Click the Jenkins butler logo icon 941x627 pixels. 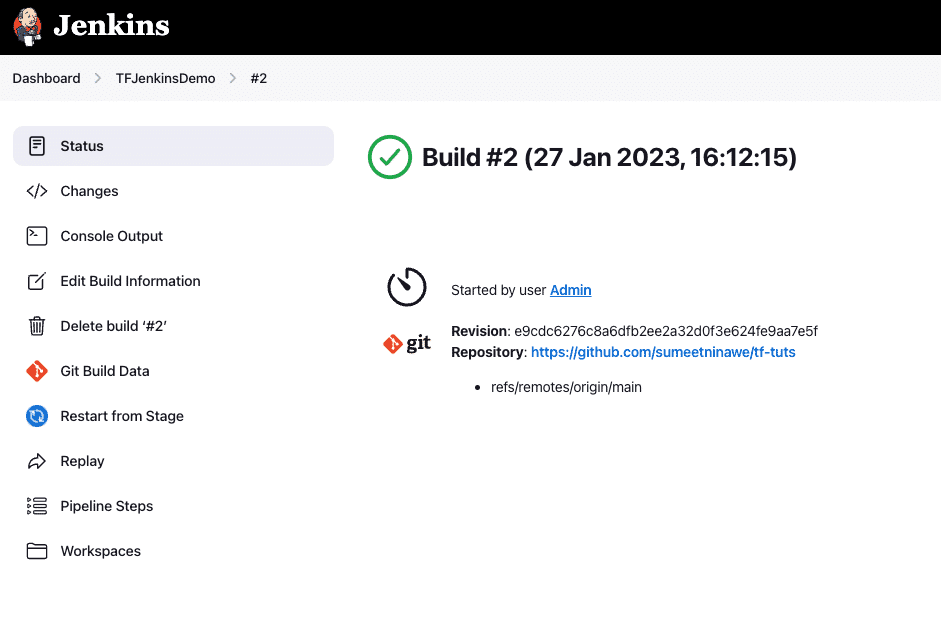28,27
